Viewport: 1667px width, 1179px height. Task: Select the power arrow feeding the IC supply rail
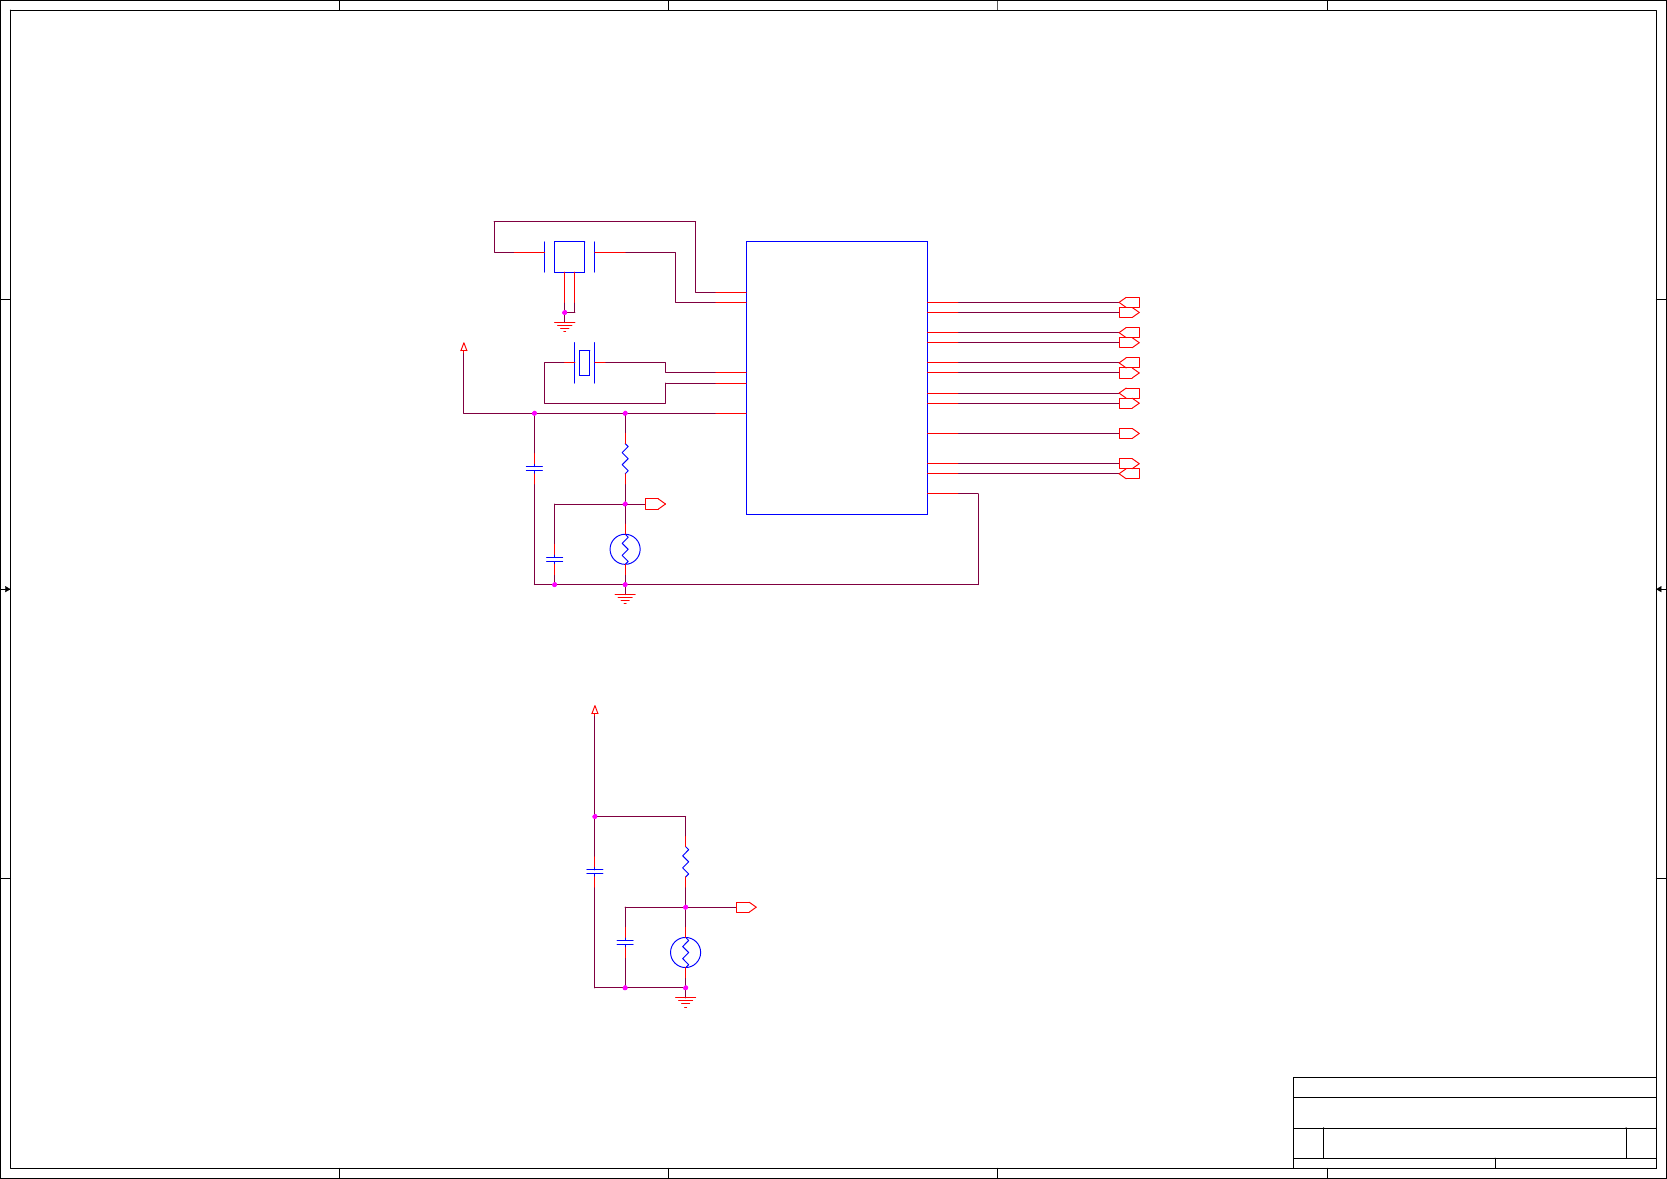464,347
